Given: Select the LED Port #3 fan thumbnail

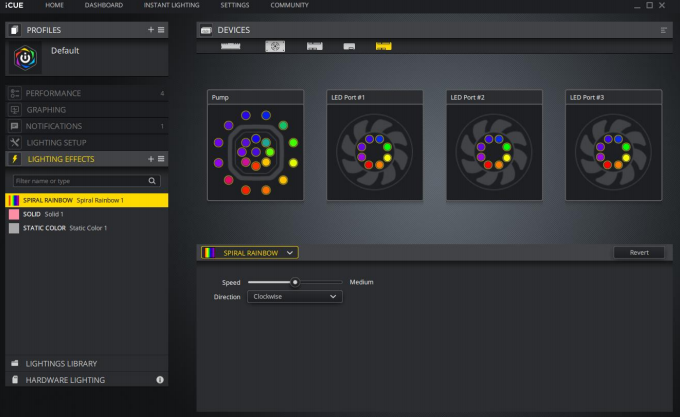Looking at the screenshot, I should pyautogui.click(x=614, y=145).
